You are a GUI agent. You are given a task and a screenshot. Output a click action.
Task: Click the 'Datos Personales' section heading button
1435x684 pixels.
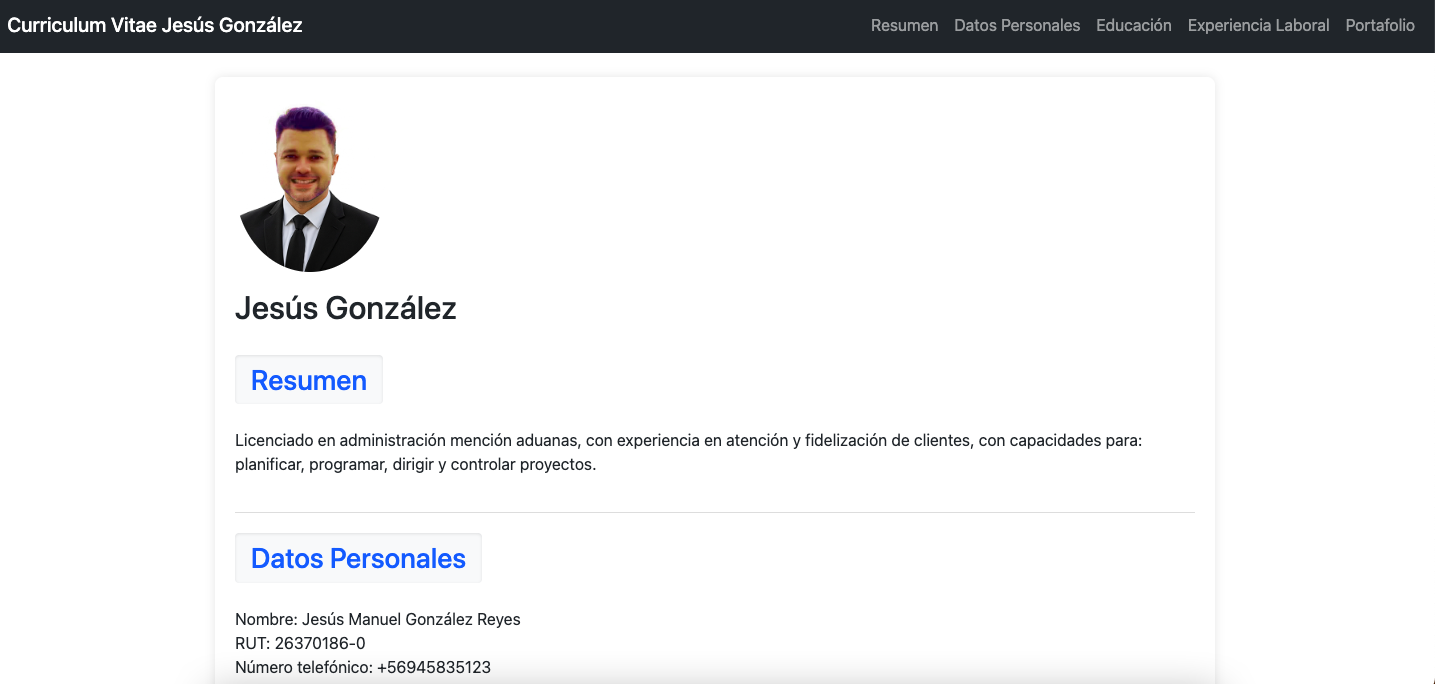(x=358, y=557)
